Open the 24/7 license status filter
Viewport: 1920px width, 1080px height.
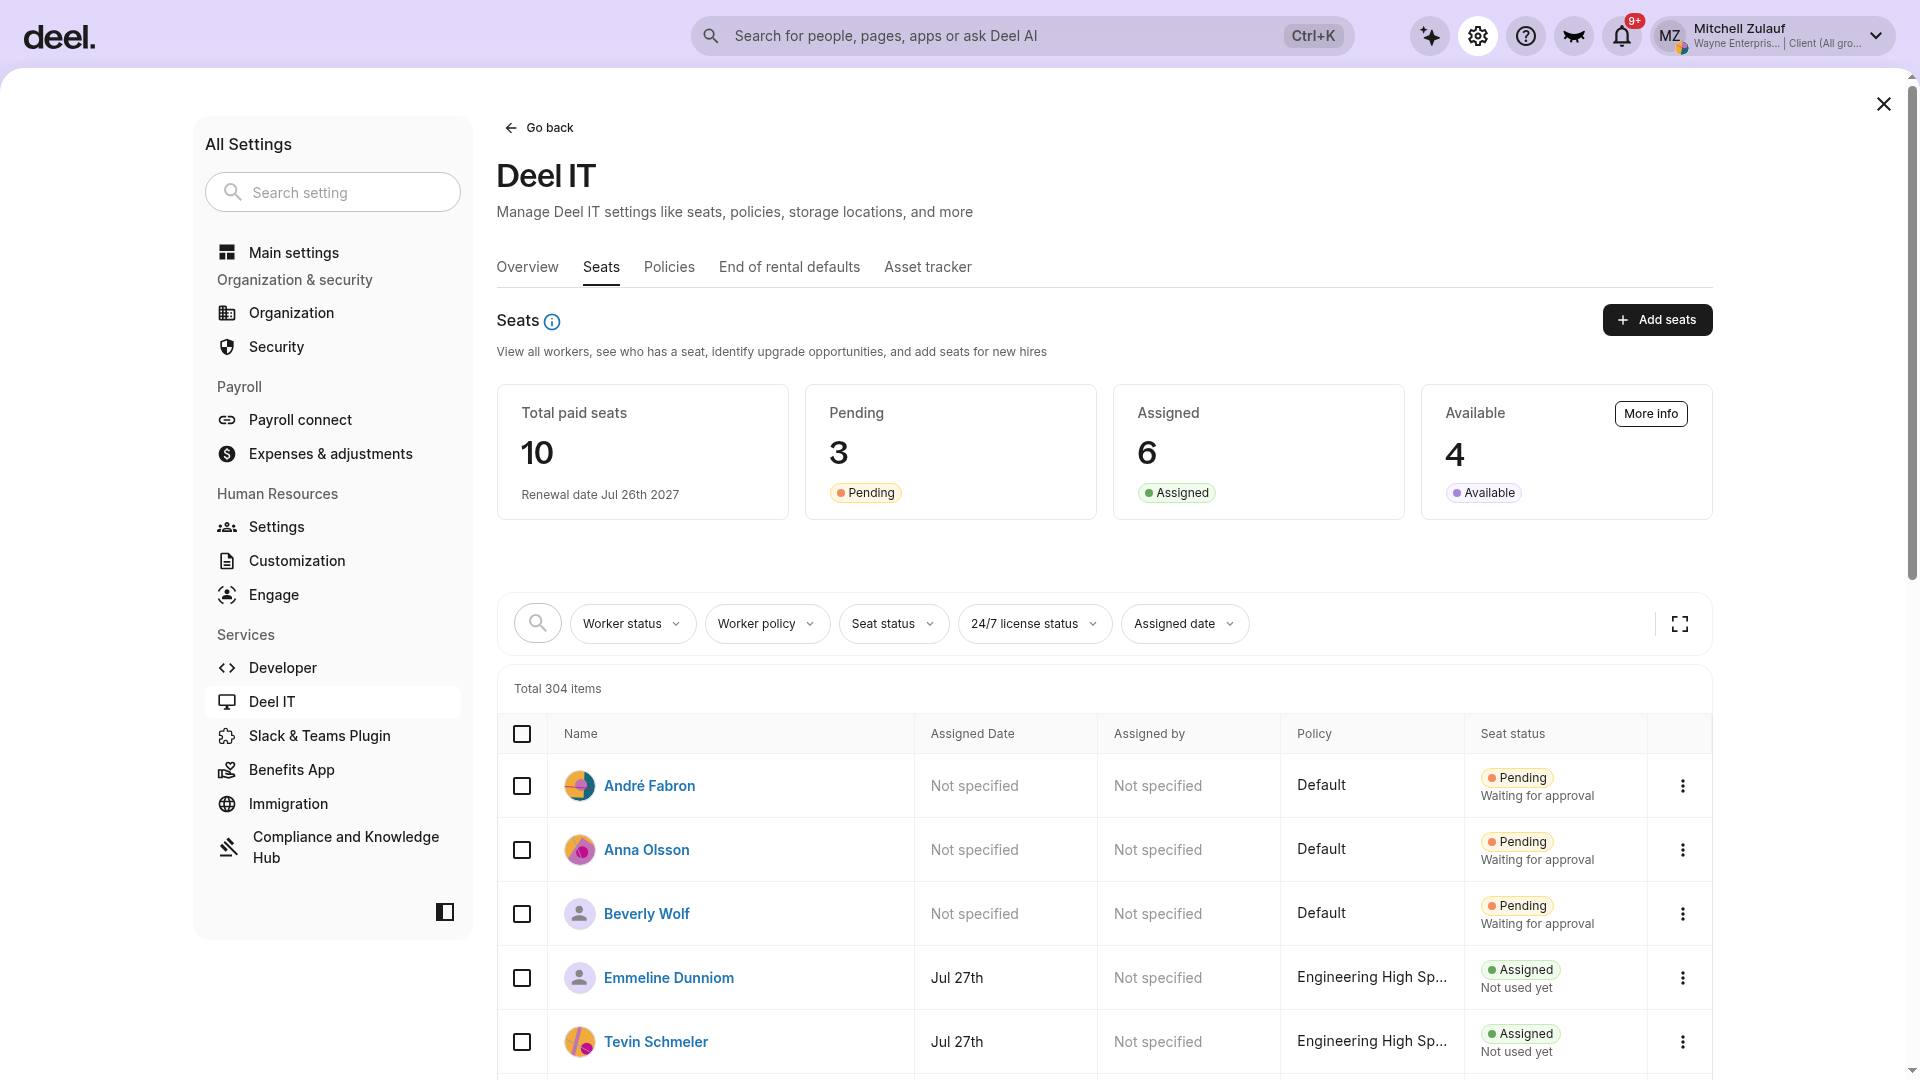(1035, 624)
